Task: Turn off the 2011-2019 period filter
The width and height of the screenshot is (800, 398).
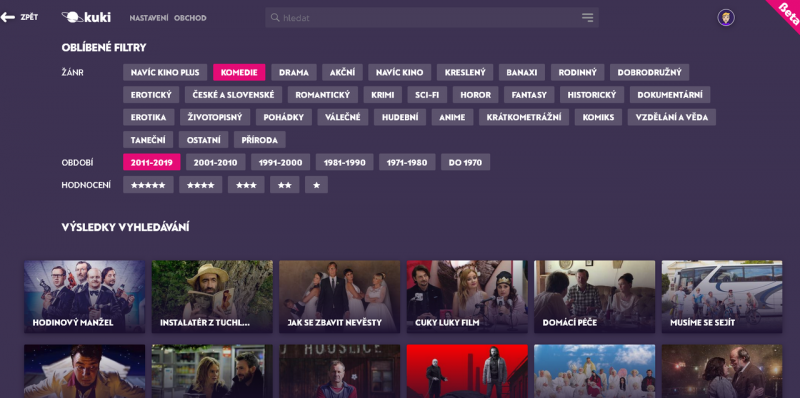Action: (152, 162)
